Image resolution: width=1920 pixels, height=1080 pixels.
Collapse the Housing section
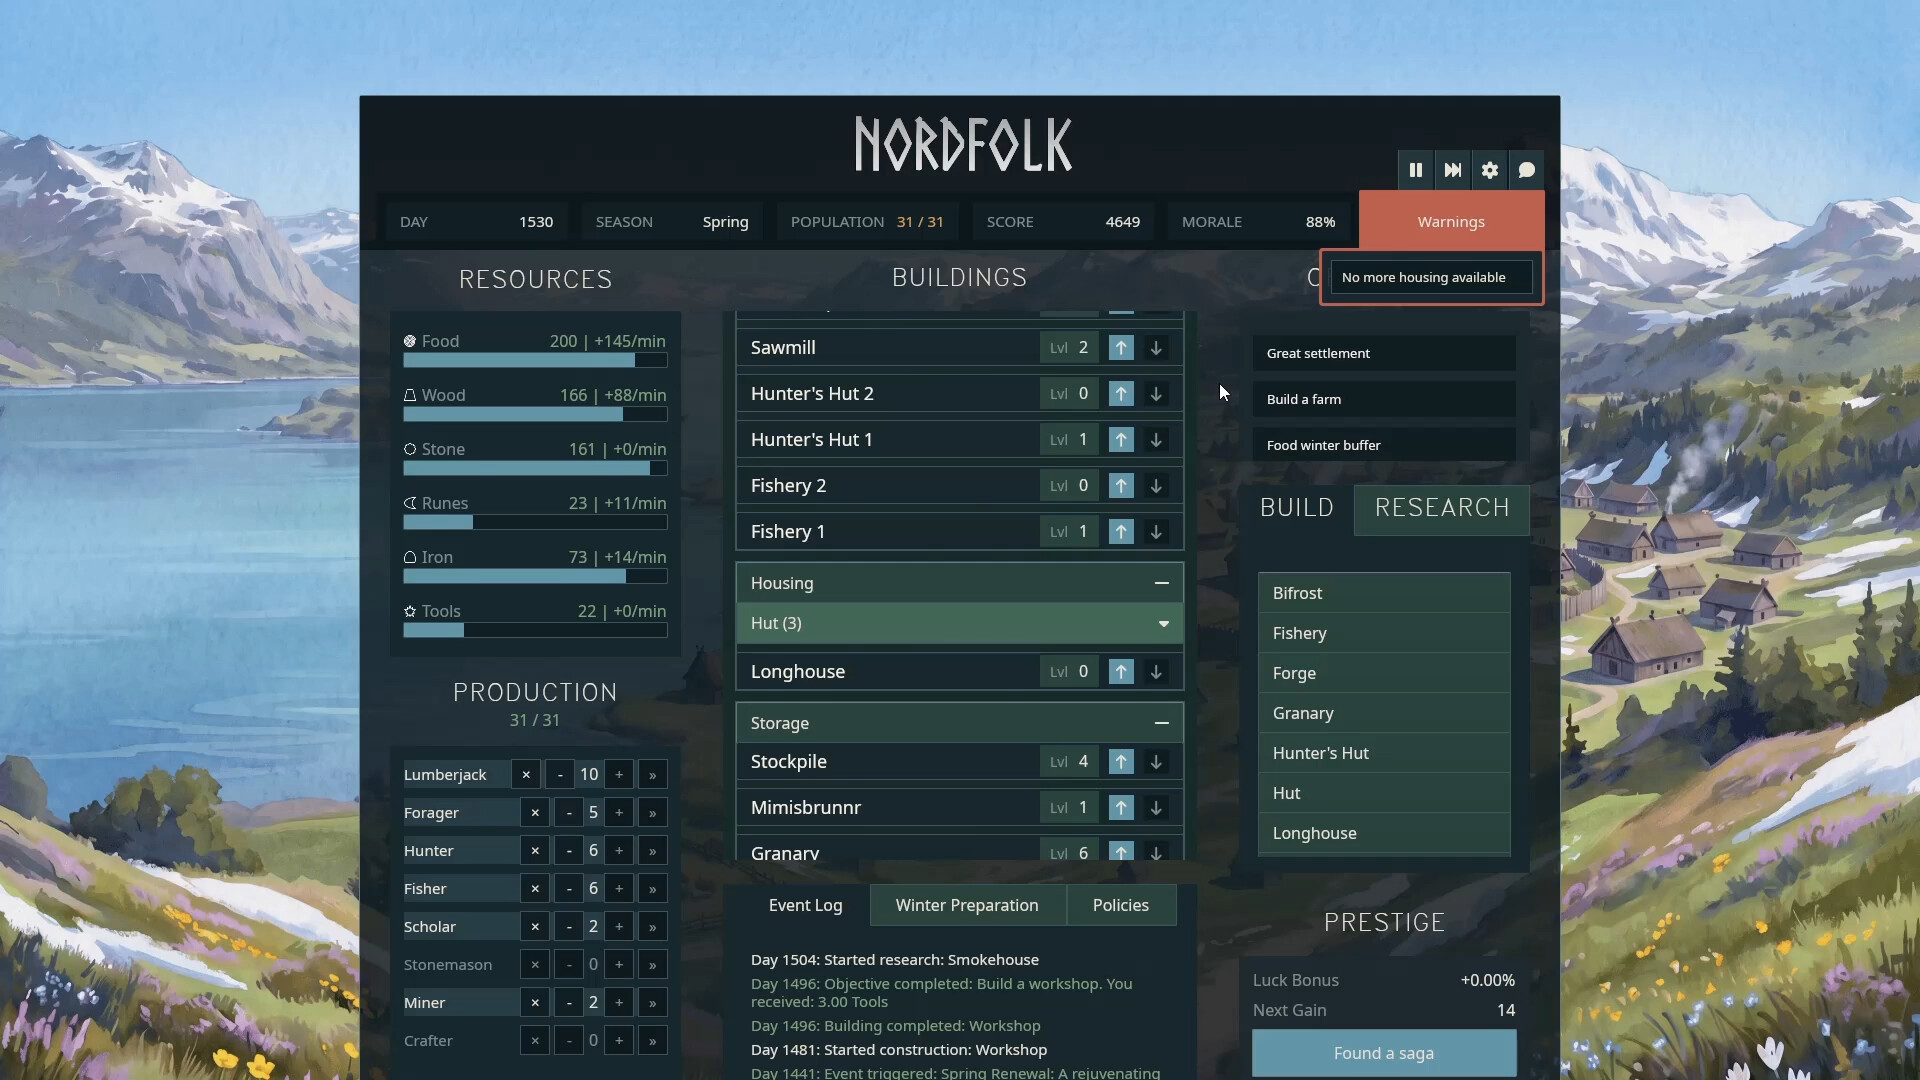click(x=1161, y=583)
